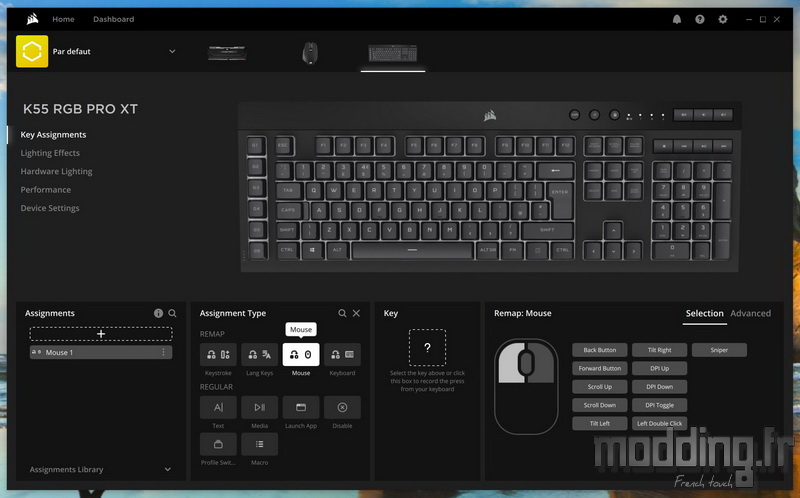Go to the Home tab
Screen dimensions: 800x498
[63, 19]
